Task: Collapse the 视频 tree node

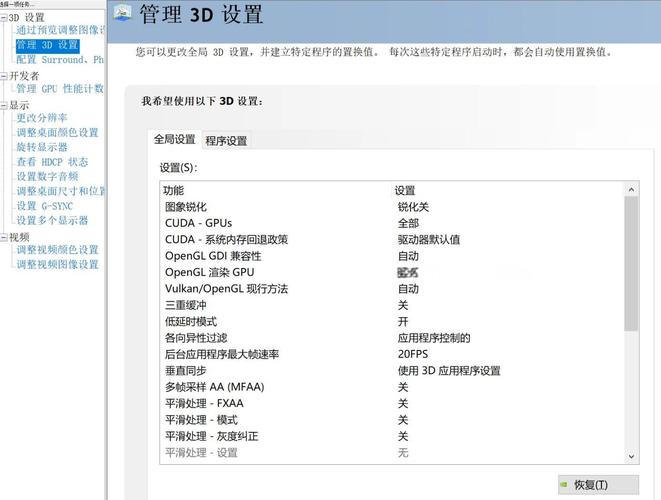Action: tap(4, 237)
